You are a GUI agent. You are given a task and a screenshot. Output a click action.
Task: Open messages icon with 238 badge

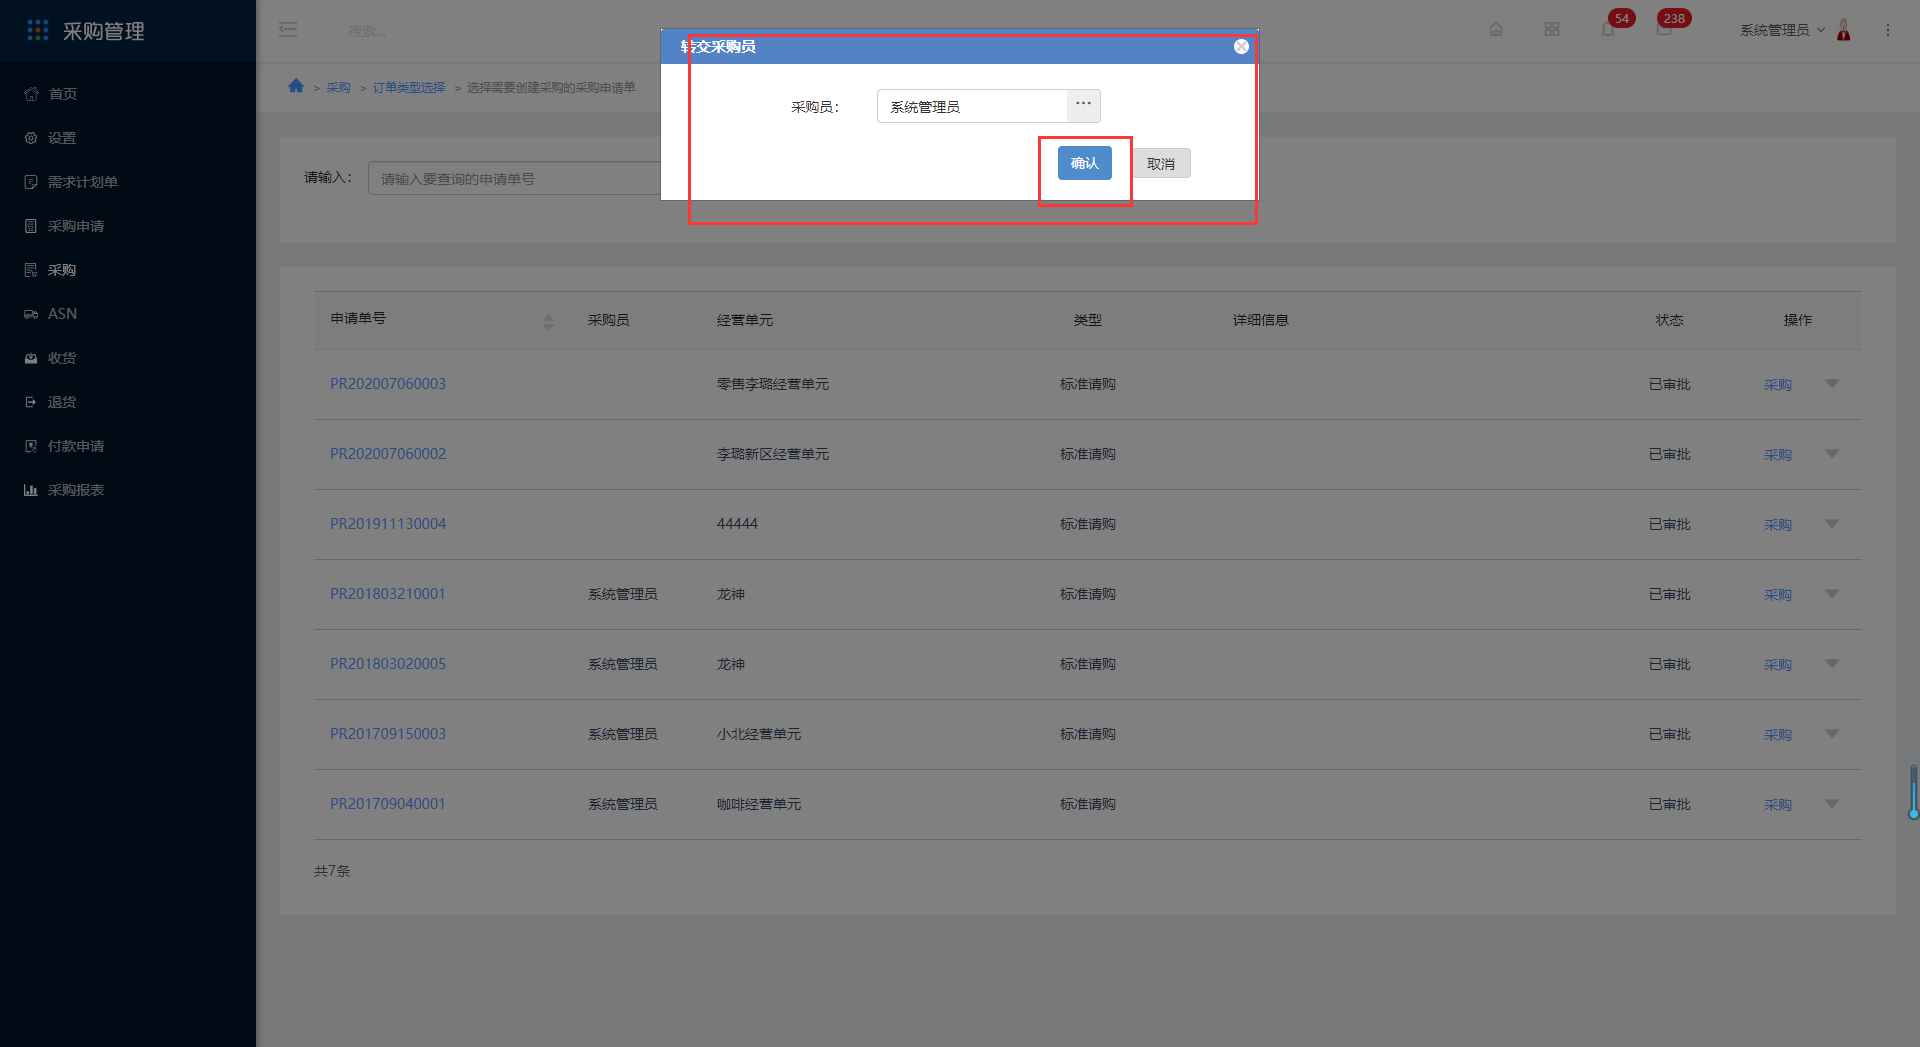click(1664, 29)
